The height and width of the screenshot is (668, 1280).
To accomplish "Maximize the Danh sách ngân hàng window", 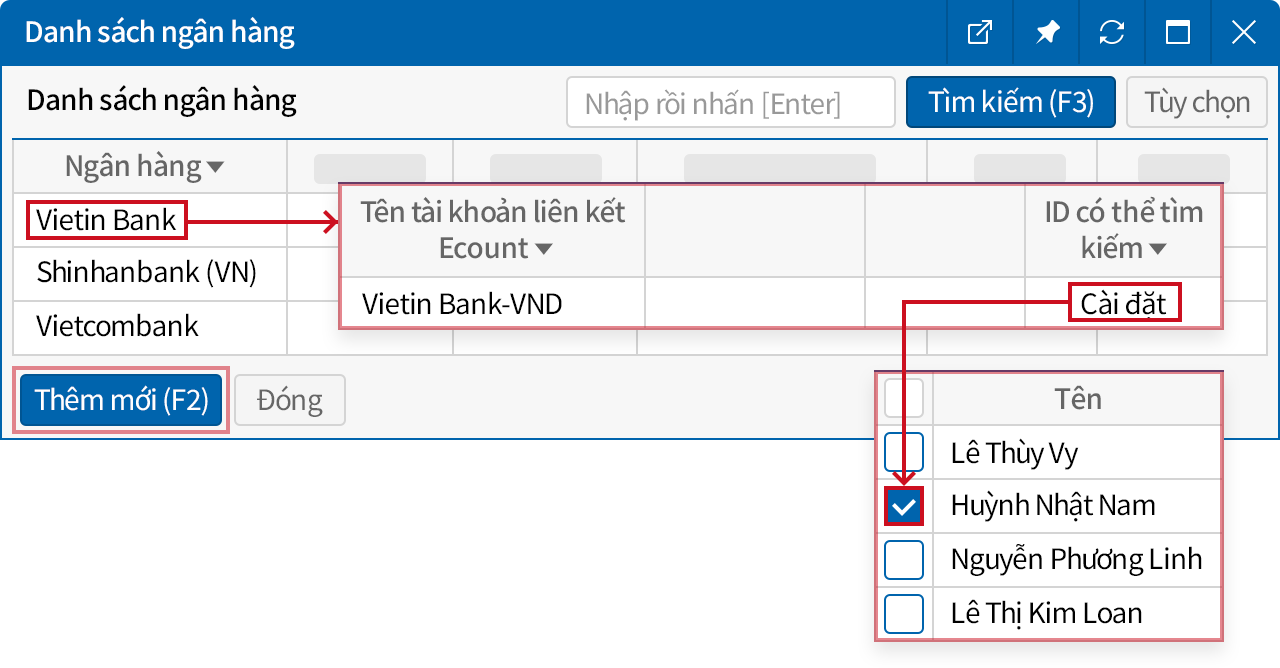I will point(1178,33).
